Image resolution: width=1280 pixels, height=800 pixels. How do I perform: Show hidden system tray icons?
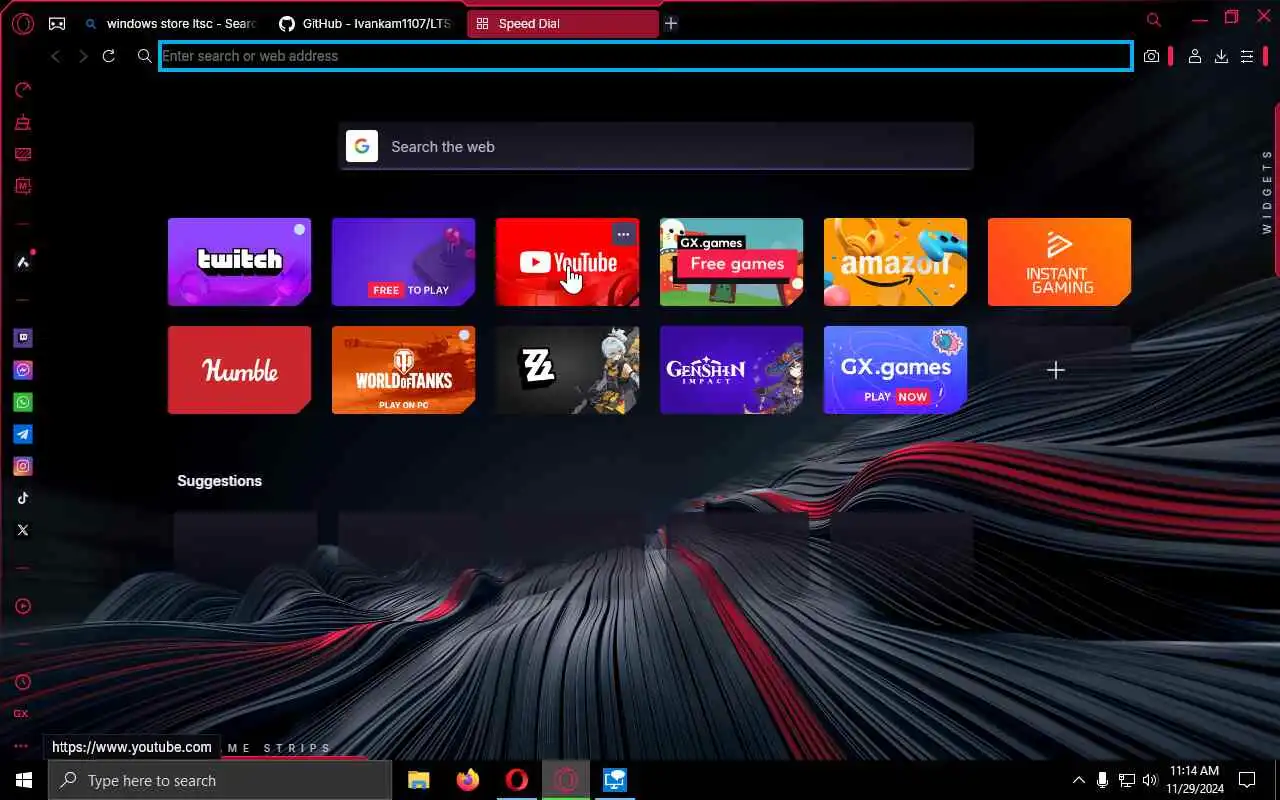pos(1078,780)
